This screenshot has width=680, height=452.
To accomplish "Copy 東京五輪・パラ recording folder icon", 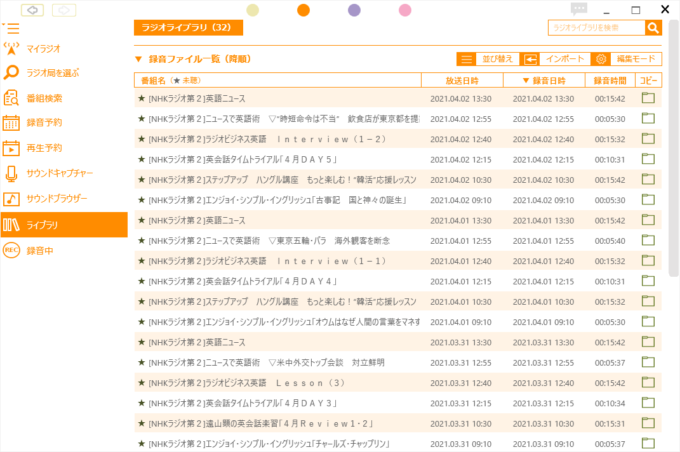I will click(648, 240).
